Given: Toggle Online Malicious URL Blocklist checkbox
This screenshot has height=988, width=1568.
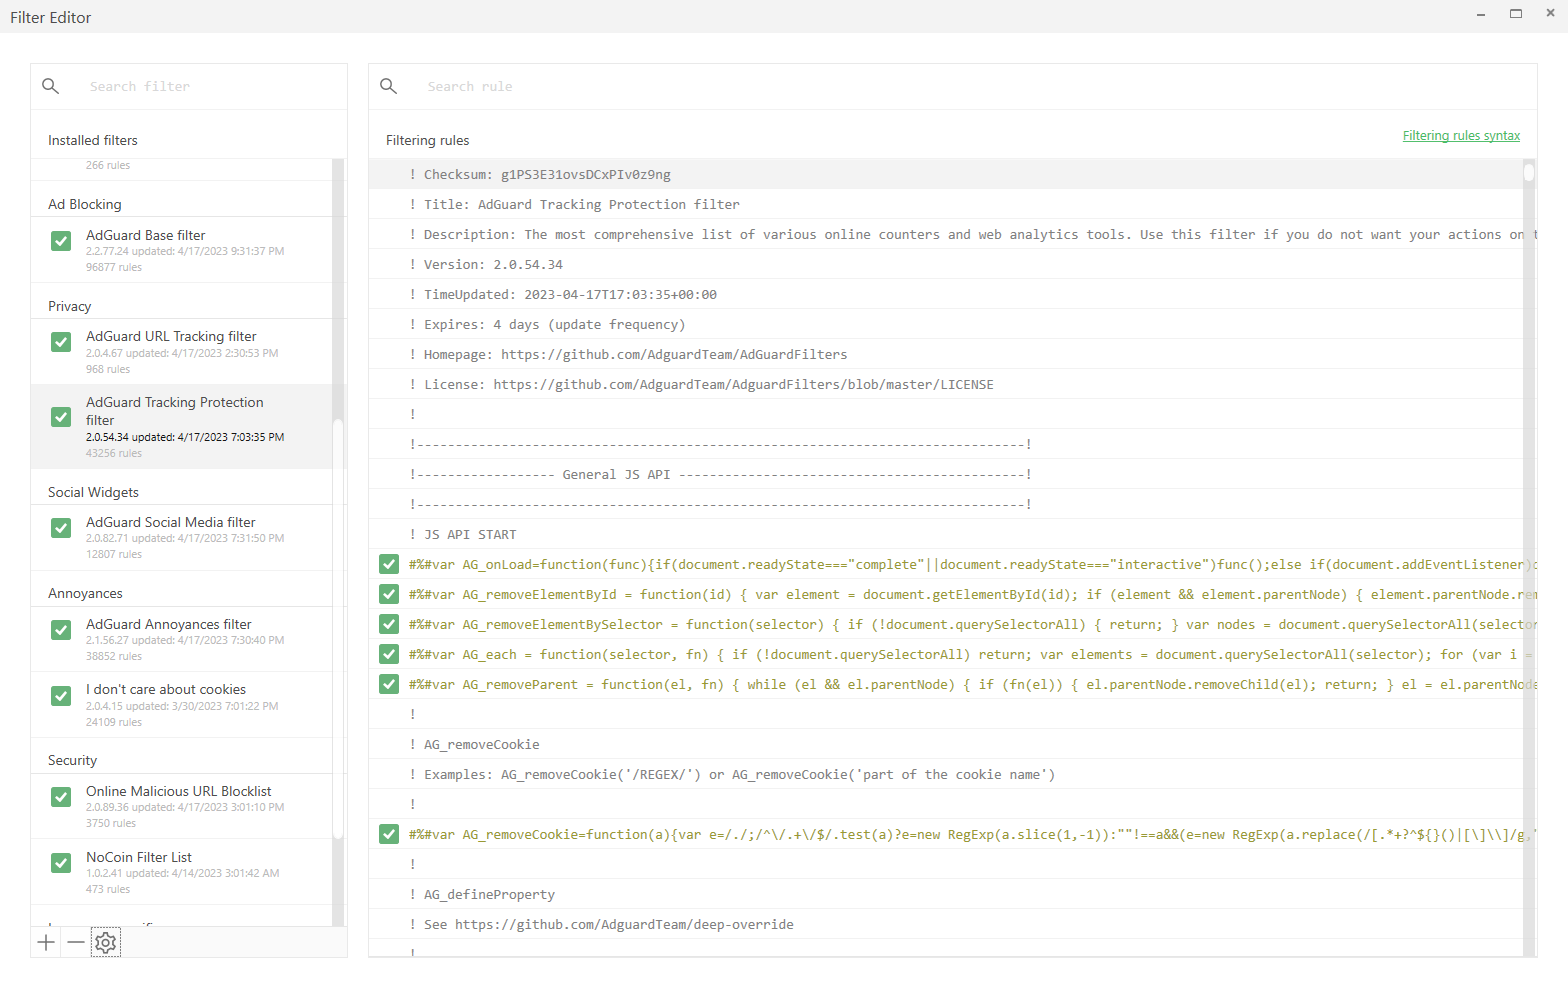Looking at the screenshot, I should [61, 797].
